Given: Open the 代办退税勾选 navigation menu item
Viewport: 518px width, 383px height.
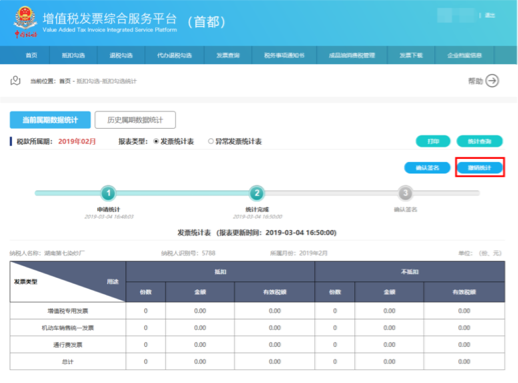Looking at the screenshot, I should pos(174,55).
